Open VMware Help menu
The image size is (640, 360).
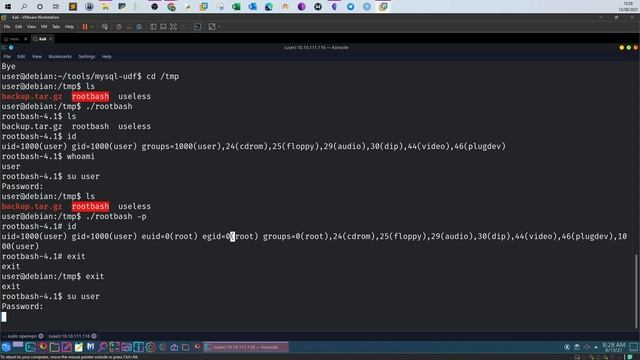[69, 27]
